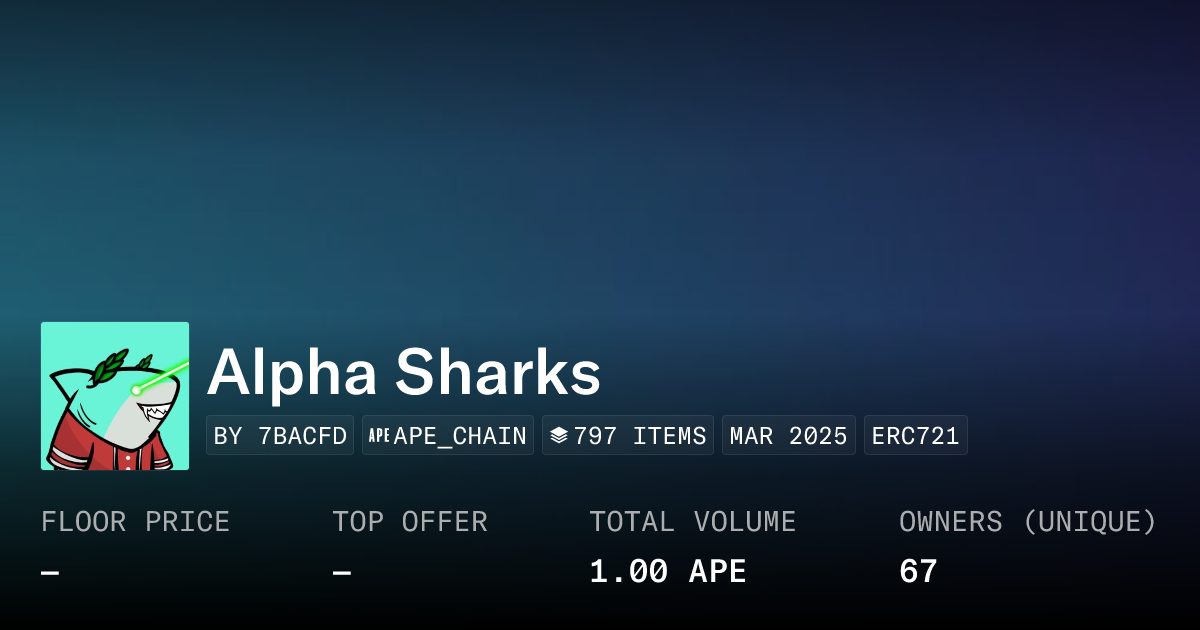Select the TOP OFFER label

pyautogui.click(x=410, y=522)
